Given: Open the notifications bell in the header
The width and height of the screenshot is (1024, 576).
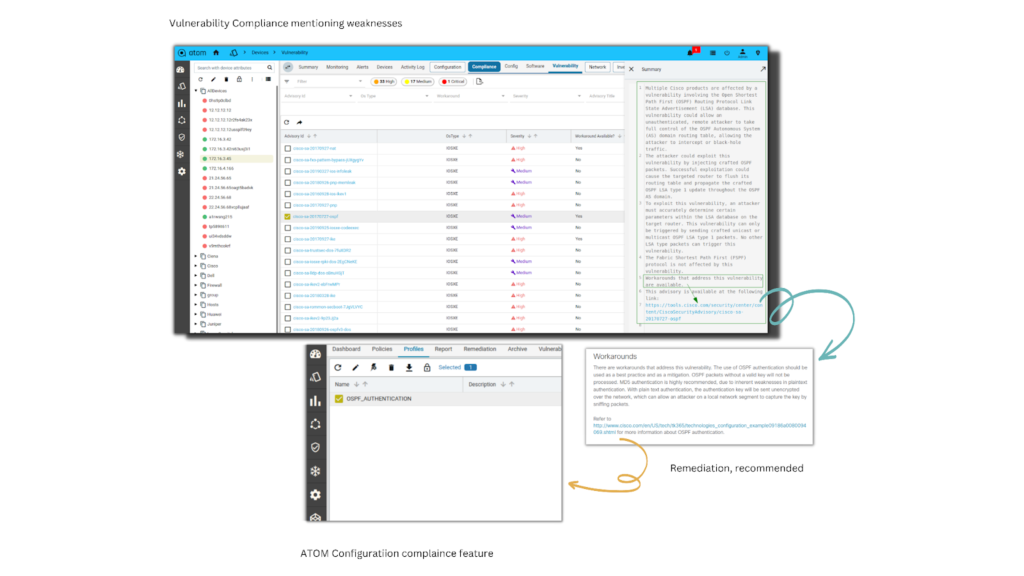Looking at the screenshot, I should [691, 52].
